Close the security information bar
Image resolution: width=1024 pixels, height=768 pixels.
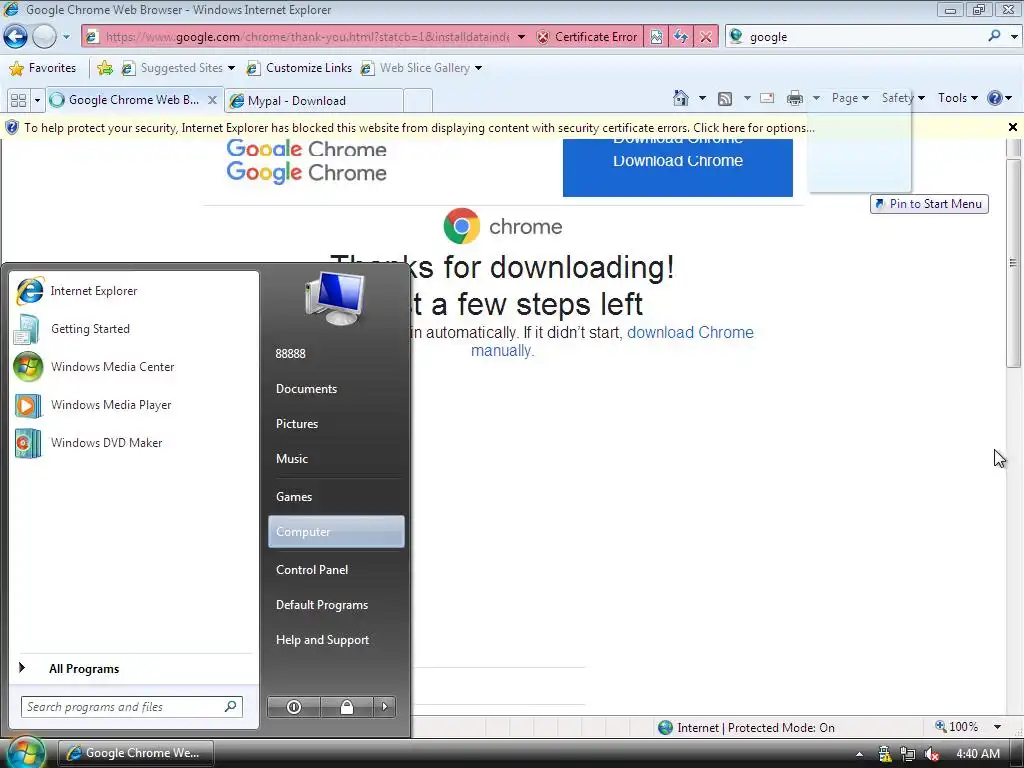1013,127
